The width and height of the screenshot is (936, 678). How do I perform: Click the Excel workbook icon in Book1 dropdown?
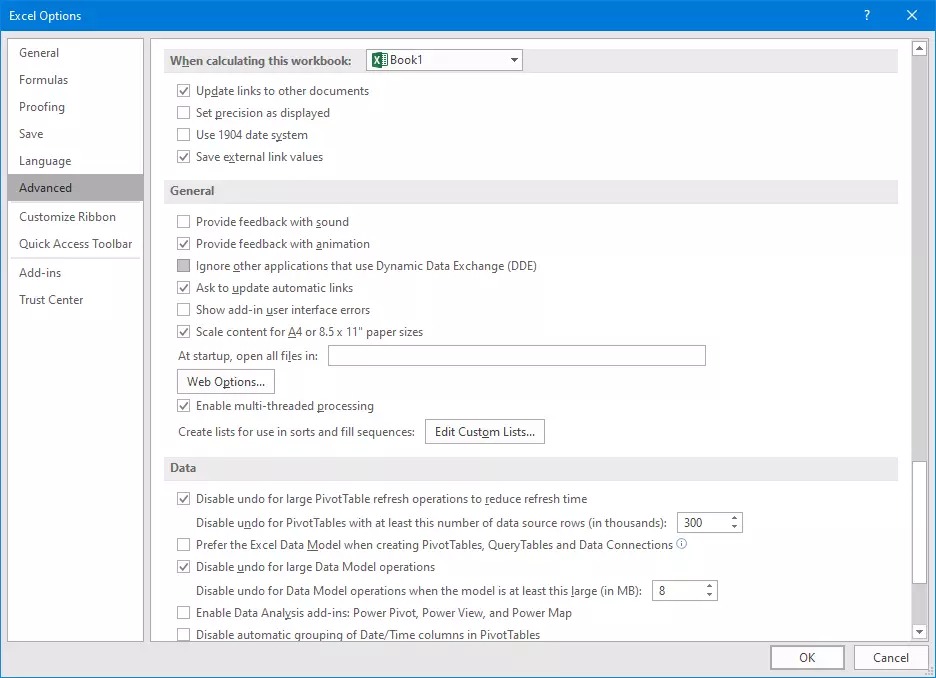coord(380,60)
